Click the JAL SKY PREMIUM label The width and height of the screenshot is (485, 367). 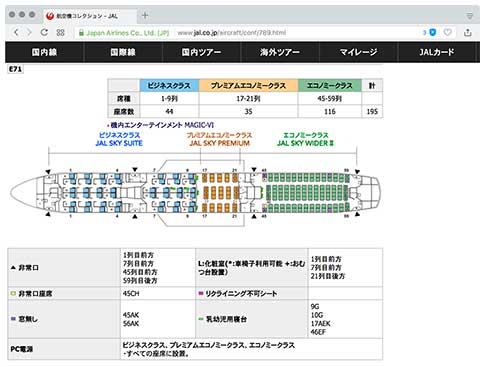(219, 143)
